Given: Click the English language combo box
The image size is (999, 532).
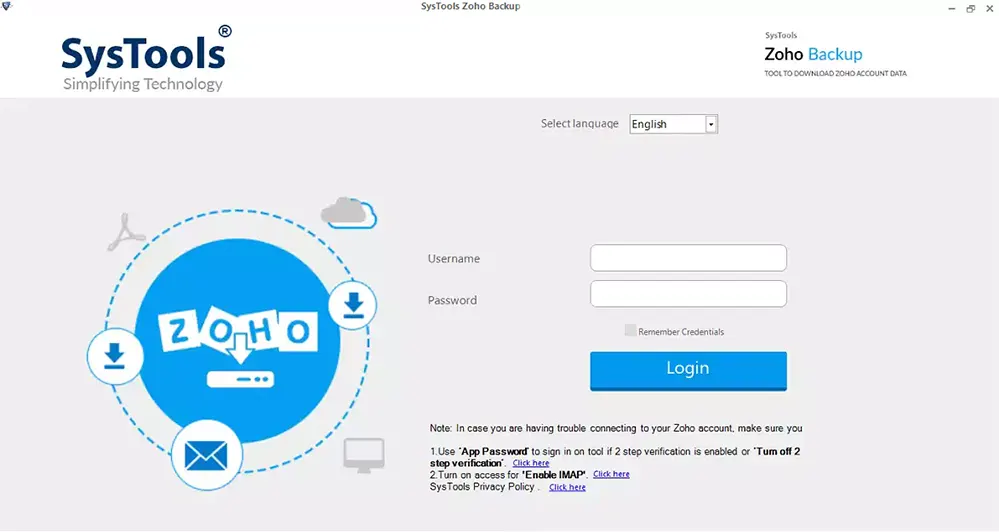Looking at the screenshot, I should click(673, 124).
